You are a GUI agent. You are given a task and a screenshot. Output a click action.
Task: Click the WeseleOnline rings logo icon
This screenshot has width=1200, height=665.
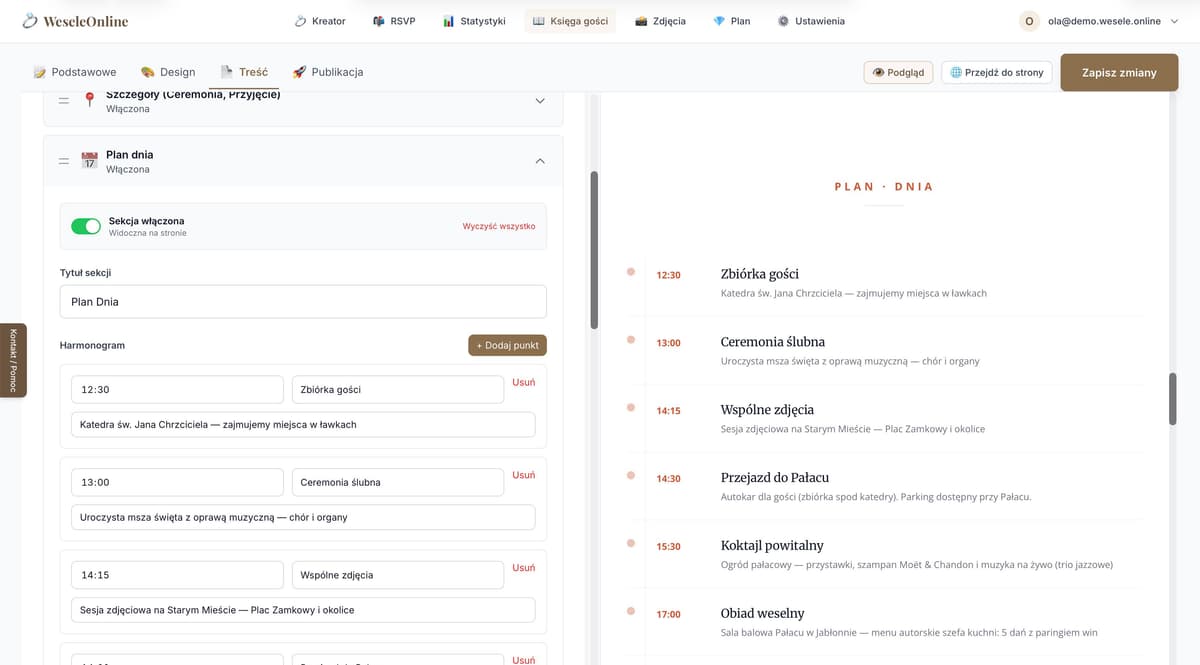click(x=30, y=21)
